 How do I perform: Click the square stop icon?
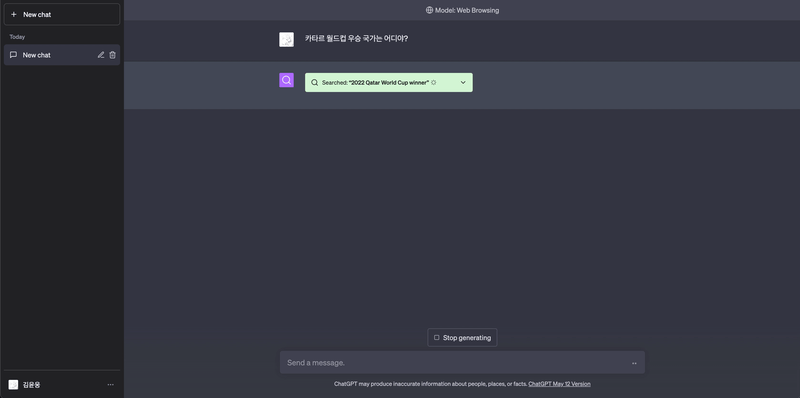437,338
